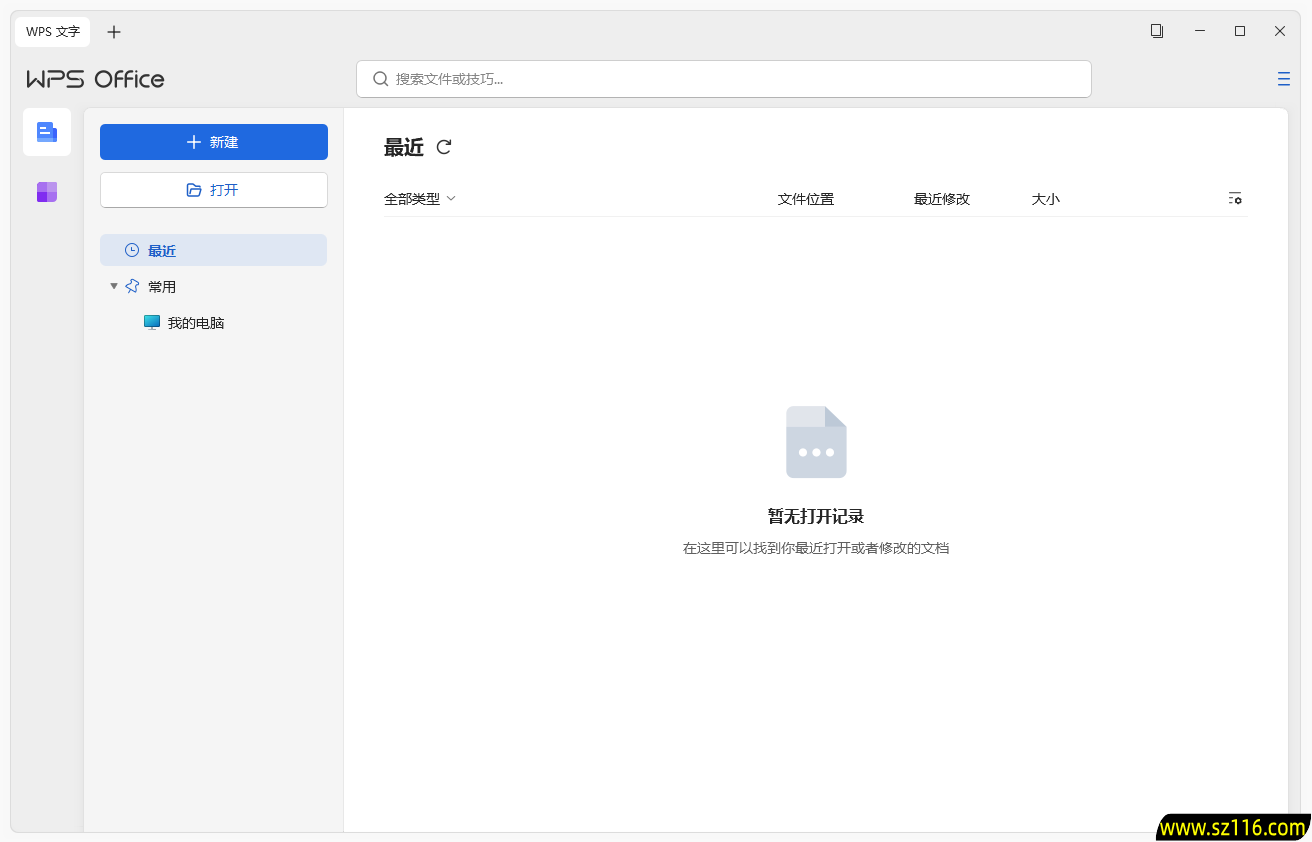Viewport: 1312px width, 842px height.
Task: Collapse the 常用 tree section
Action: [x=113, y=285]
